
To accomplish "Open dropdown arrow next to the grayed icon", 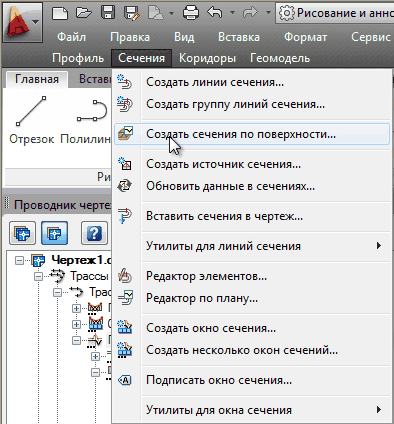I will pos(172,13).
